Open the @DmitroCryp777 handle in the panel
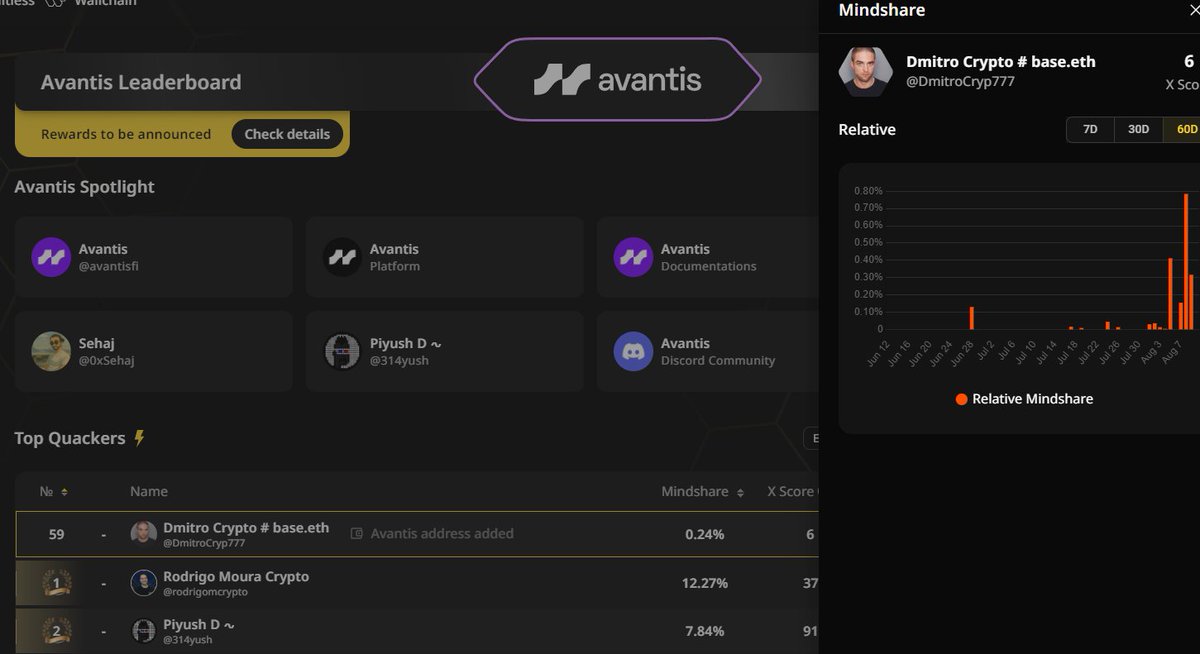The width and height of the screenshot is (1200, 654). tap(960, 82)
